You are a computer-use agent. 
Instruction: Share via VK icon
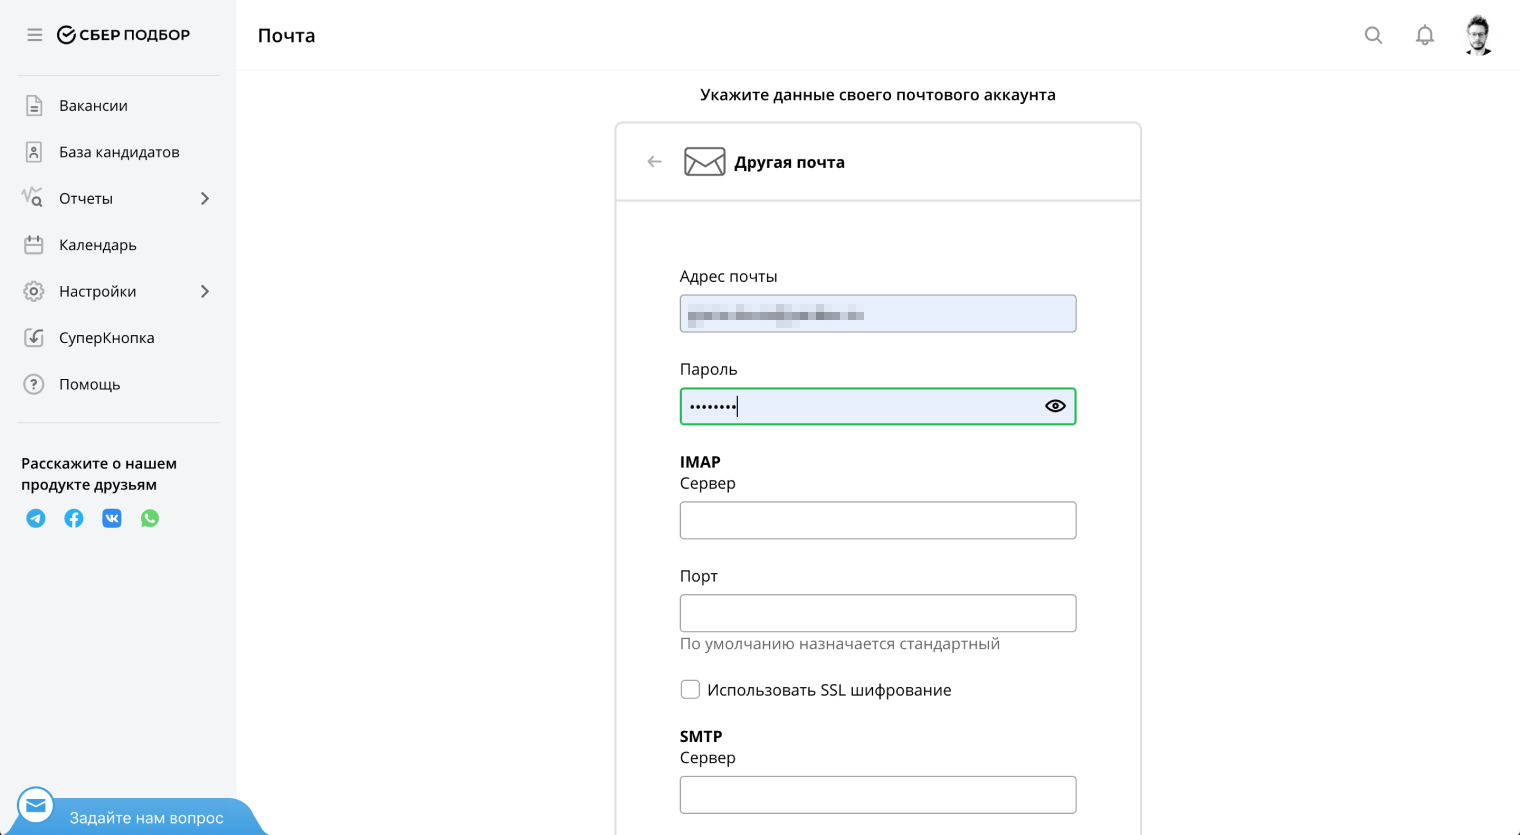pos(112,518)
